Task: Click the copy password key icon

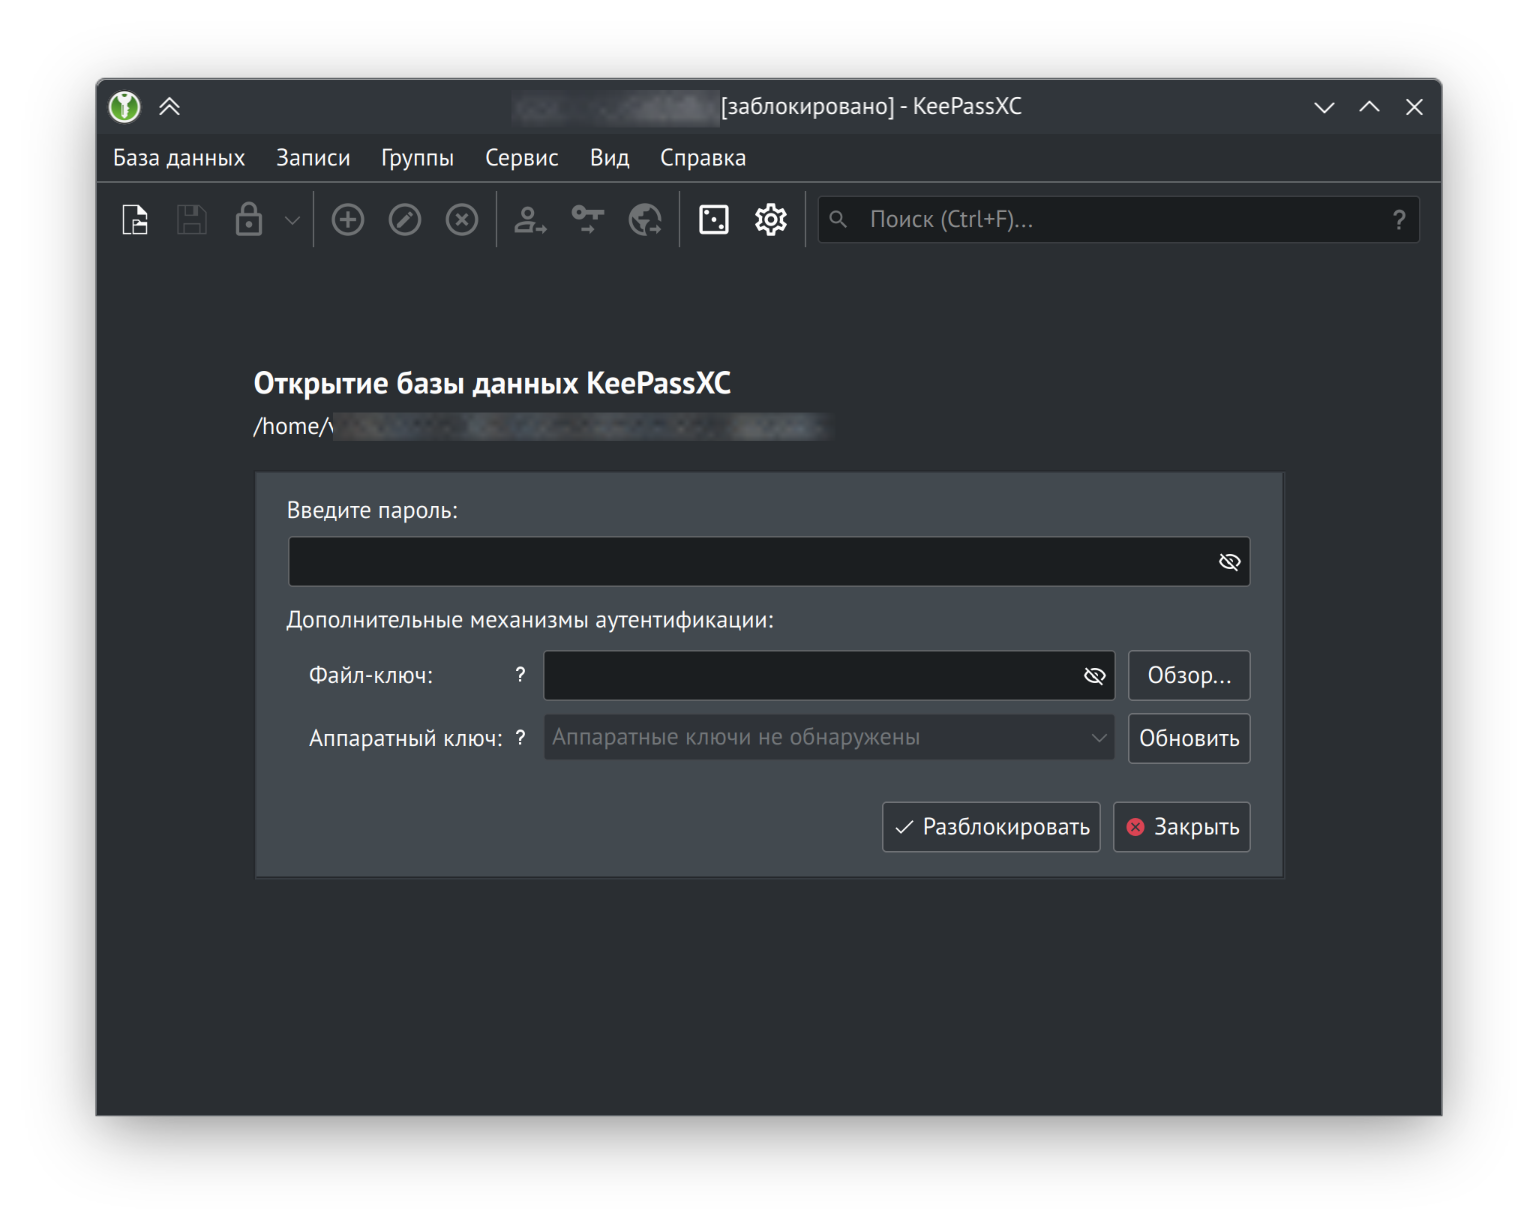Action: [x=588, y=219]
